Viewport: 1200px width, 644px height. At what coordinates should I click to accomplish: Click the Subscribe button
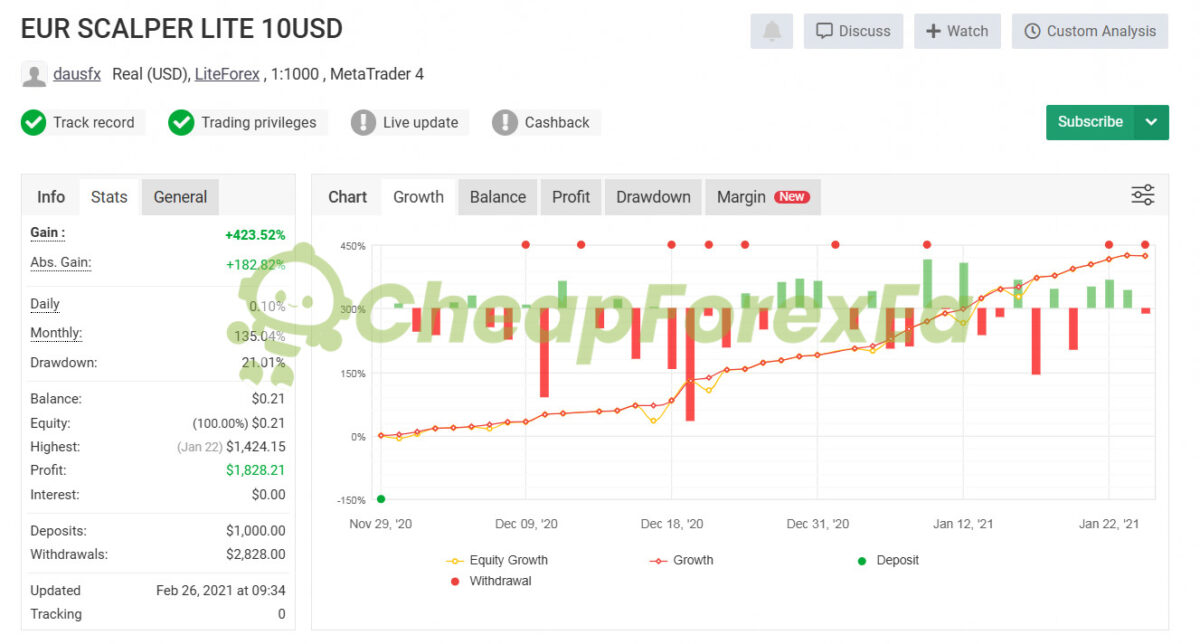coord(1090,122)
